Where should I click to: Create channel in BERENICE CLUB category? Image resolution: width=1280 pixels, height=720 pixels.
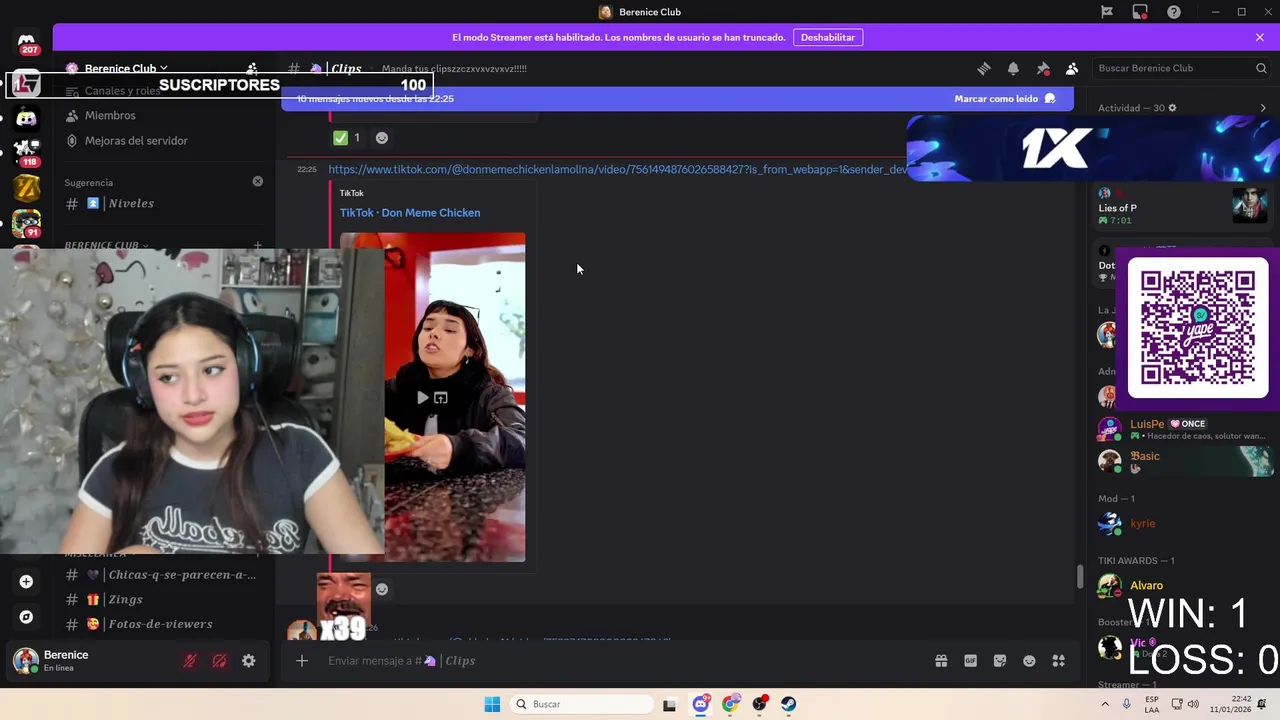point(257,245)
